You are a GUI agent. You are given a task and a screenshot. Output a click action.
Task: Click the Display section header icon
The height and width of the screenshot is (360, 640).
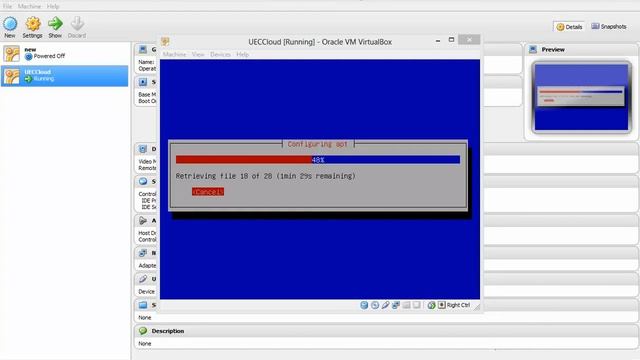(x=143, y=149)
